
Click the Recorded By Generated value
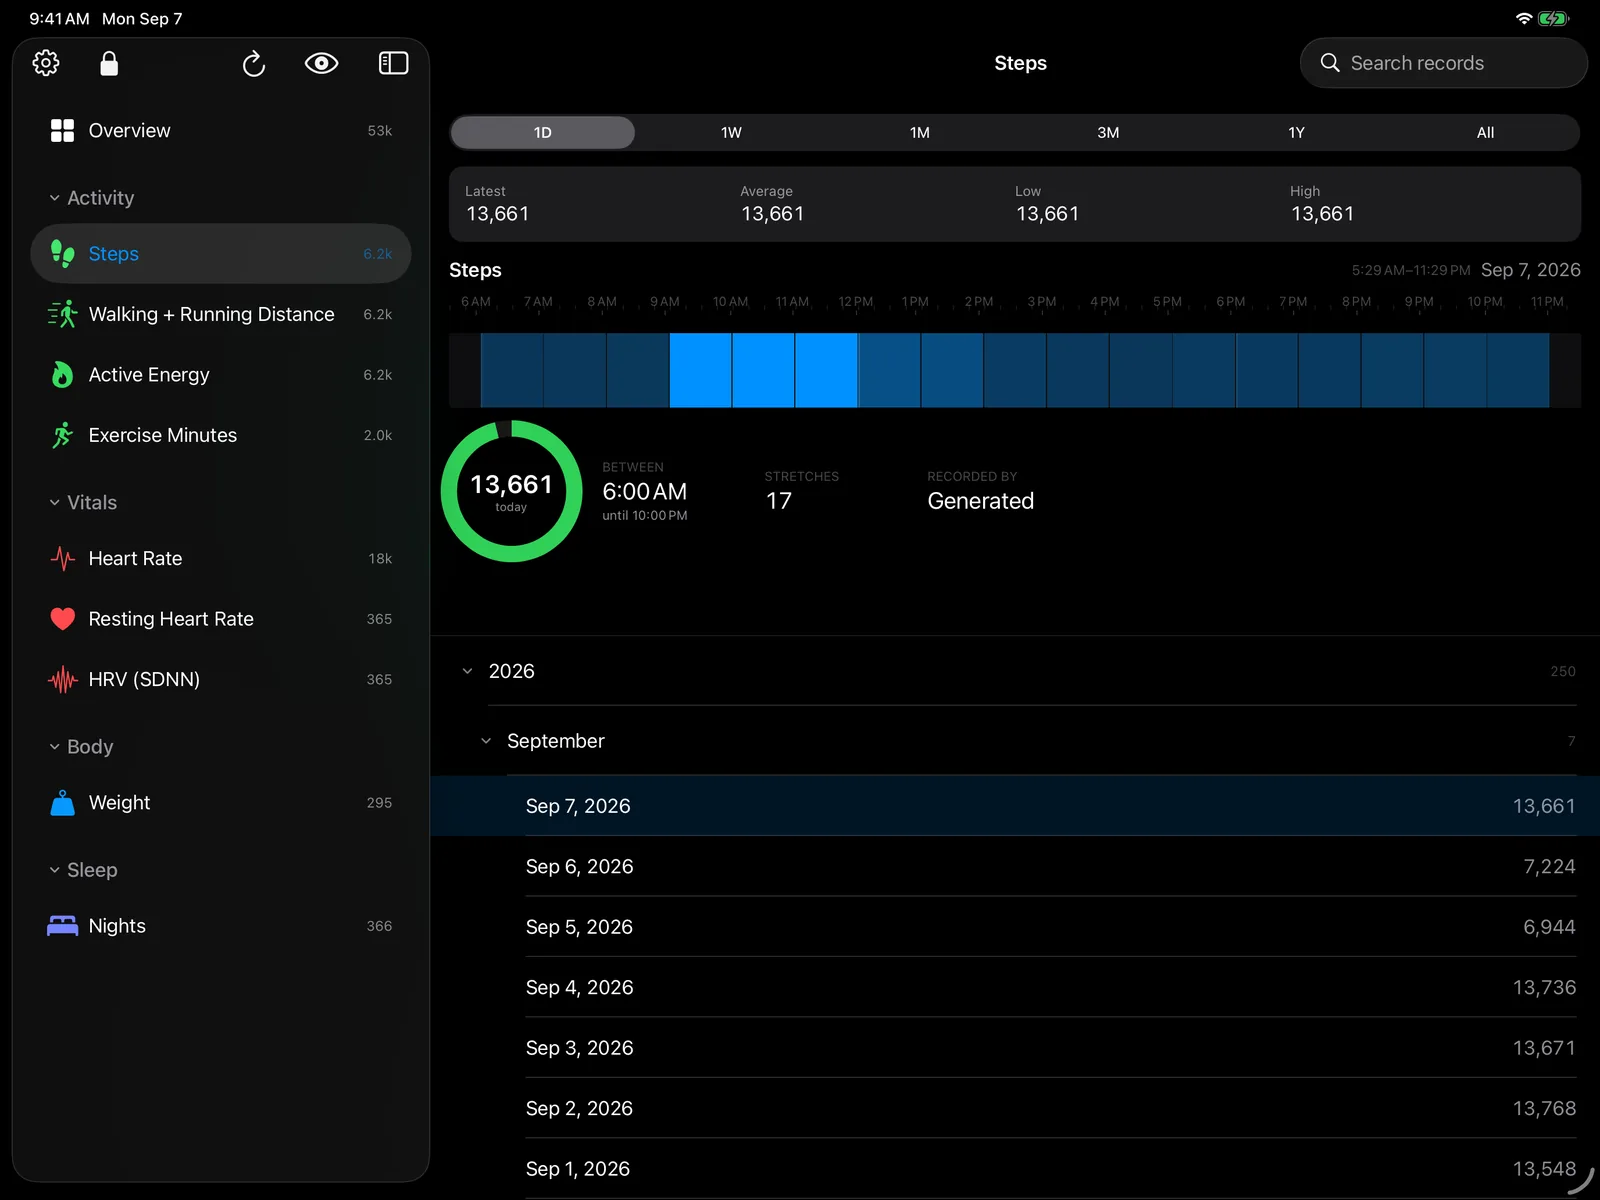tap(981, 501)
